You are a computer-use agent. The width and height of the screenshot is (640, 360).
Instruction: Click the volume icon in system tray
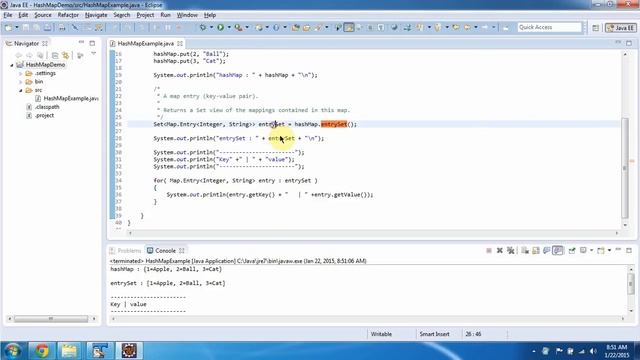[593, 351]
